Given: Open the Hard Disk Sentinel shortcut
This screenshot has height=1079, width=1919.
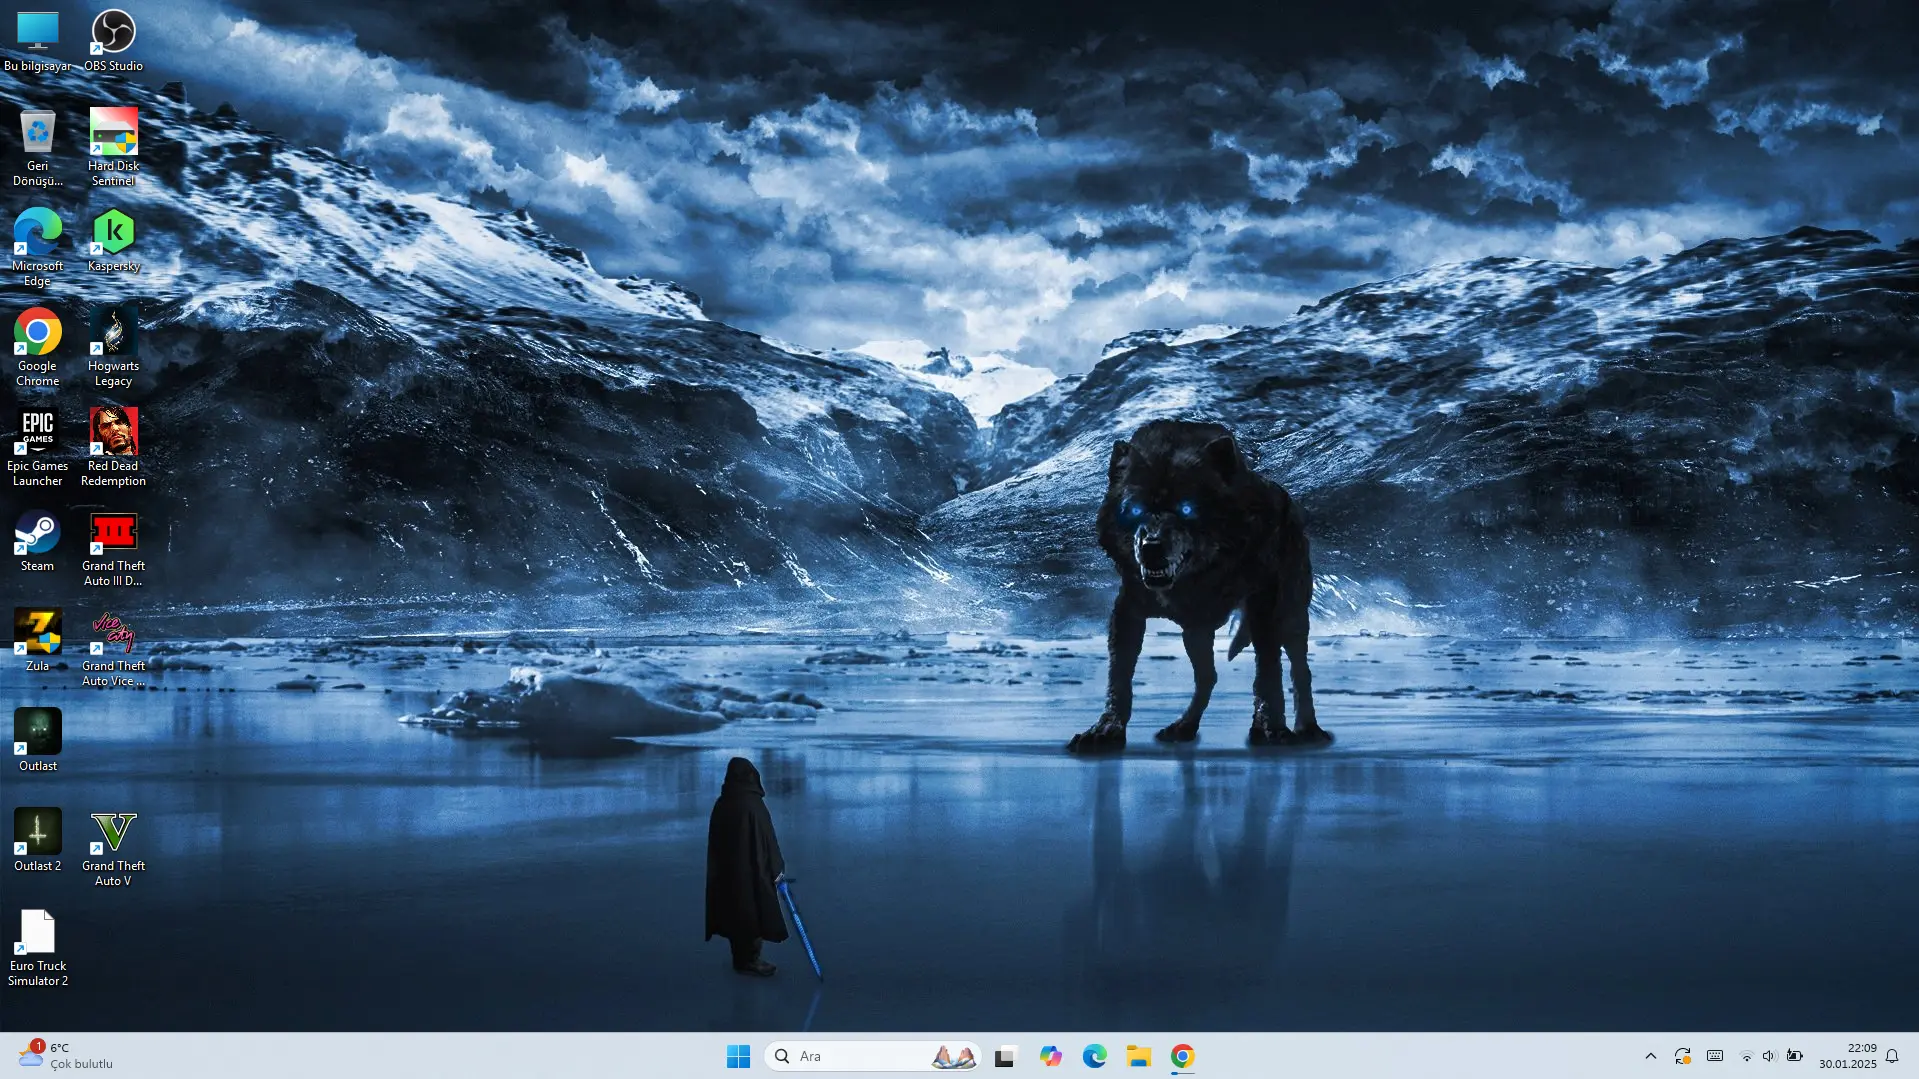Looking at the screenshot, I should pos(113,148).
